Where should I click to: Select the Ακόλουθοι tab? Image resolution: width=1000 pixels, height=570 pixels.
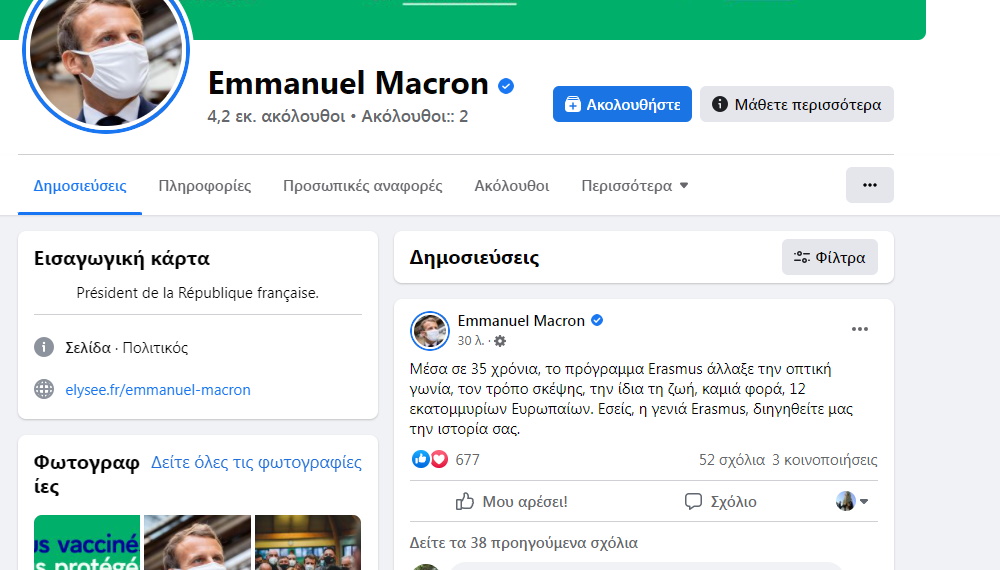[511, 186]
